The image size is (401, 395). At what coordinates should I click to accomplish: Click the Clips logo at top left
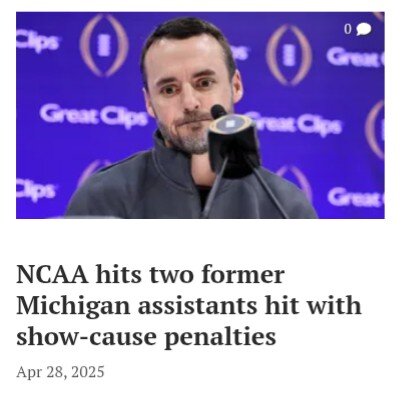[x=37, y=41]
